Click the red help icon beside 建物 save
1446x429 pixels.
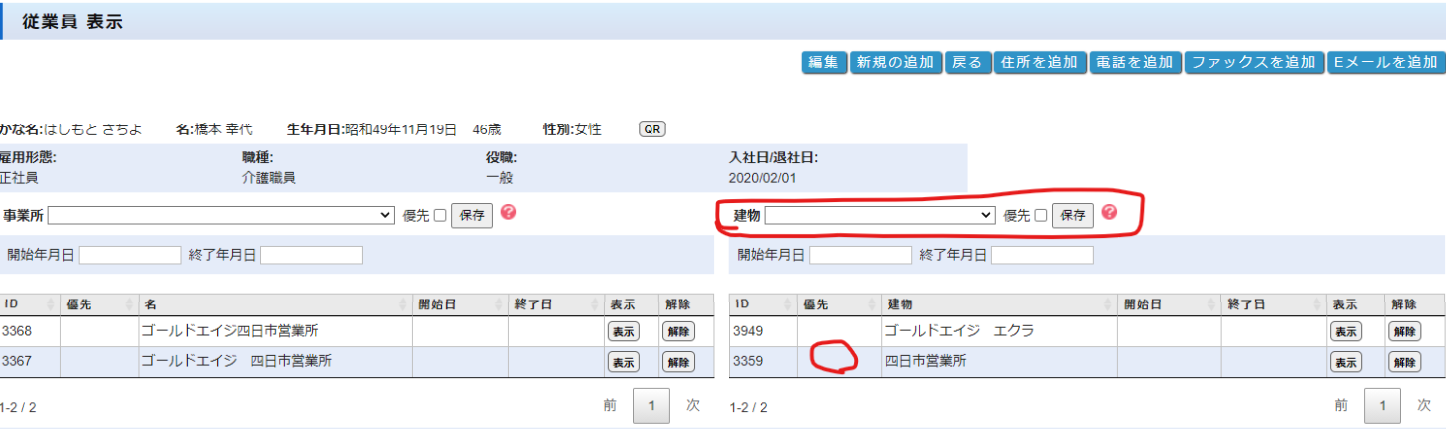coord(1108,213)
